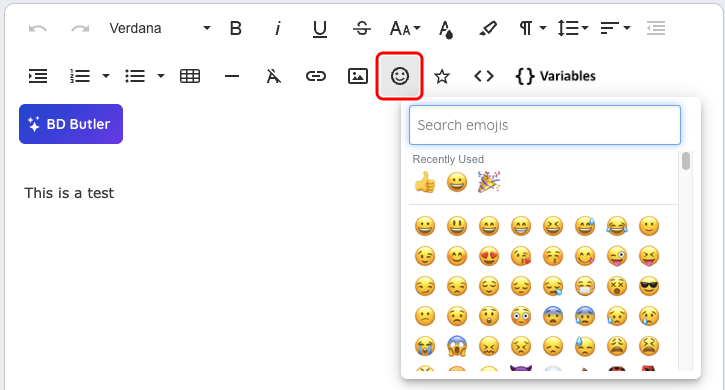Insert the screaming in fear emoji

click(x=457, y=346)
